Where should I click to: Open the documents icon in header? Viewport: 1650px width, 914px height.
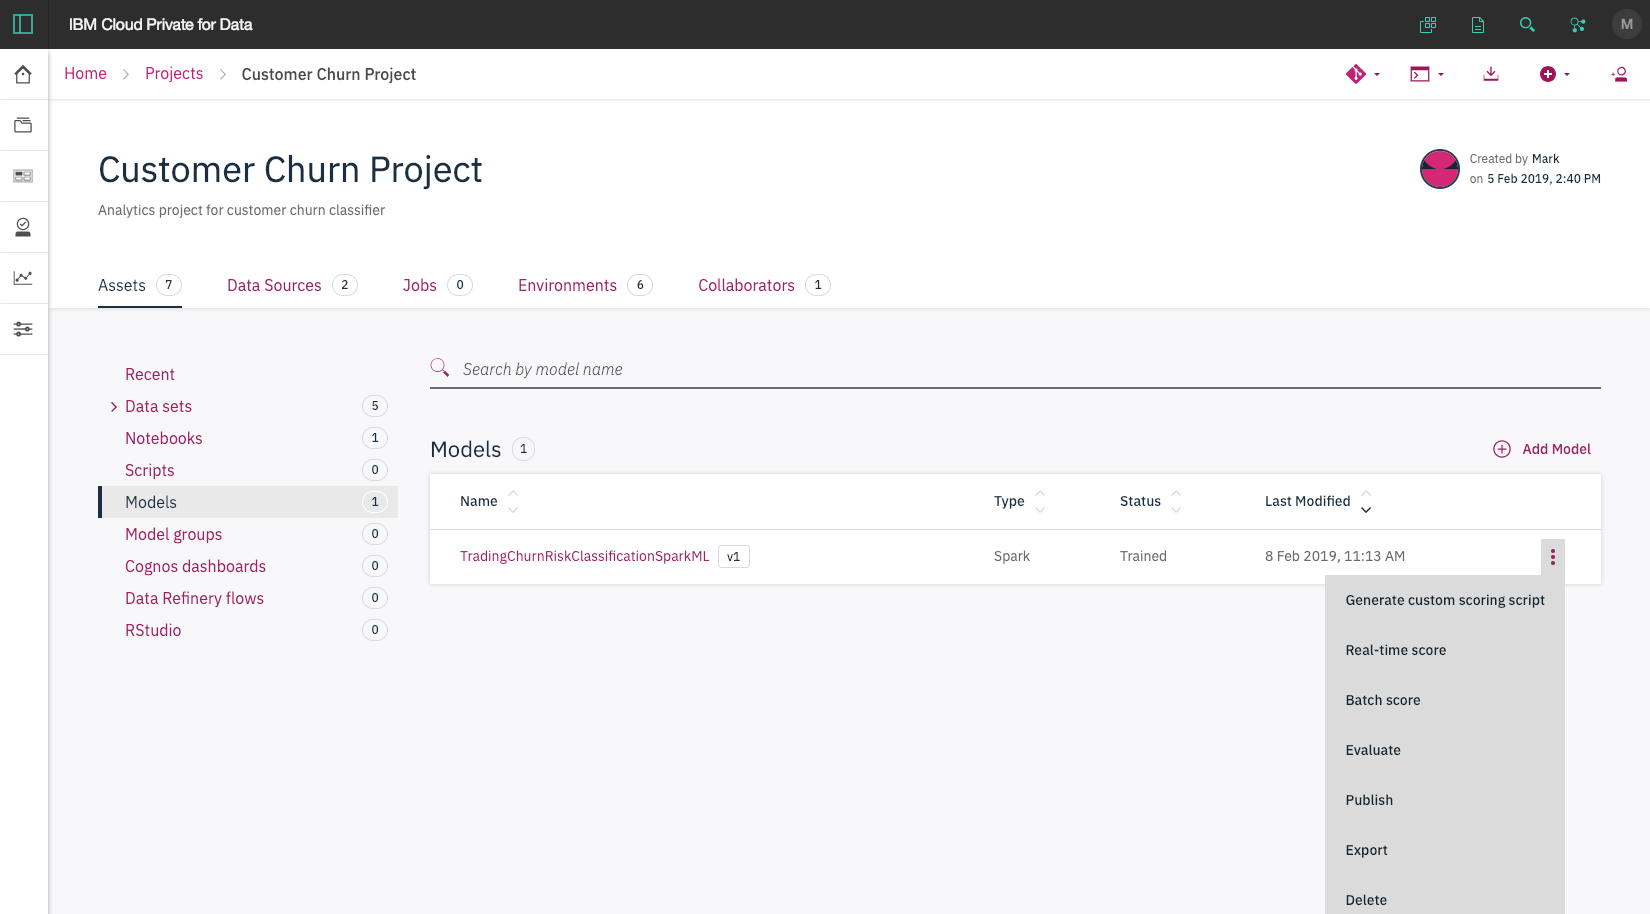click(1478, 25)
